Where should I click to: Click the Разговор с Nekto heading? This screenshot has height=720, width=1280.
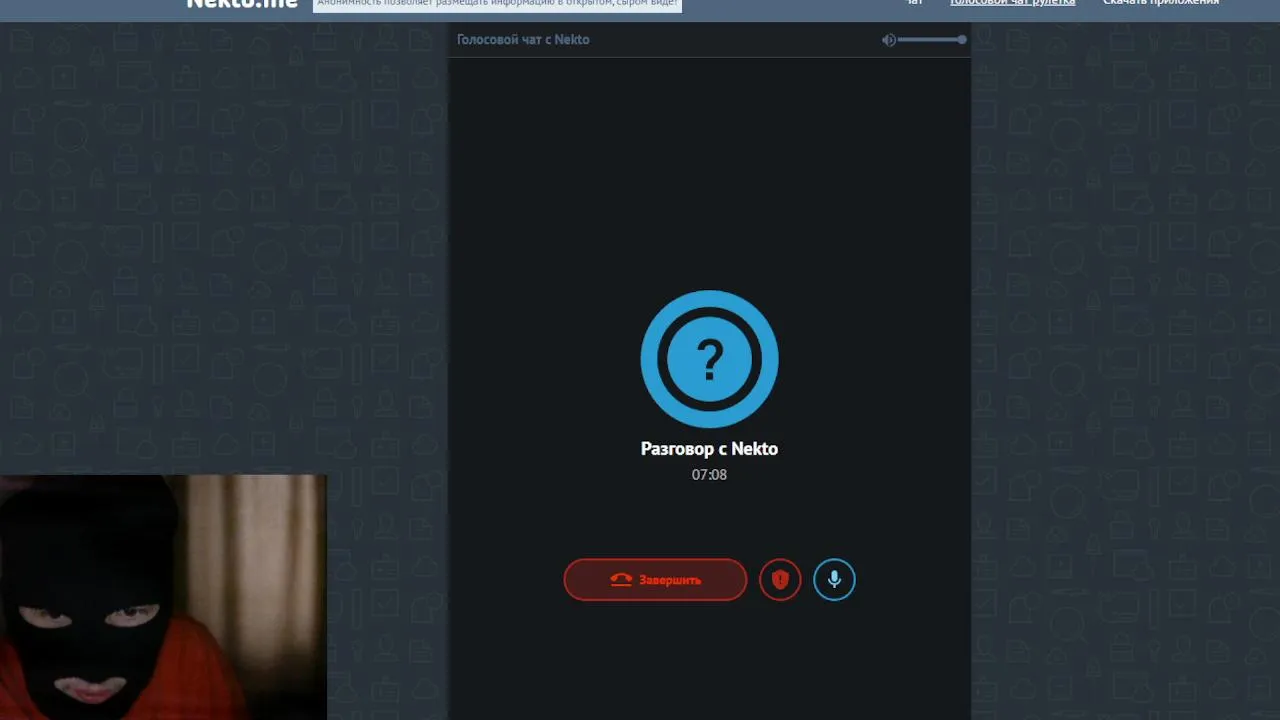[x=709, y=449]
